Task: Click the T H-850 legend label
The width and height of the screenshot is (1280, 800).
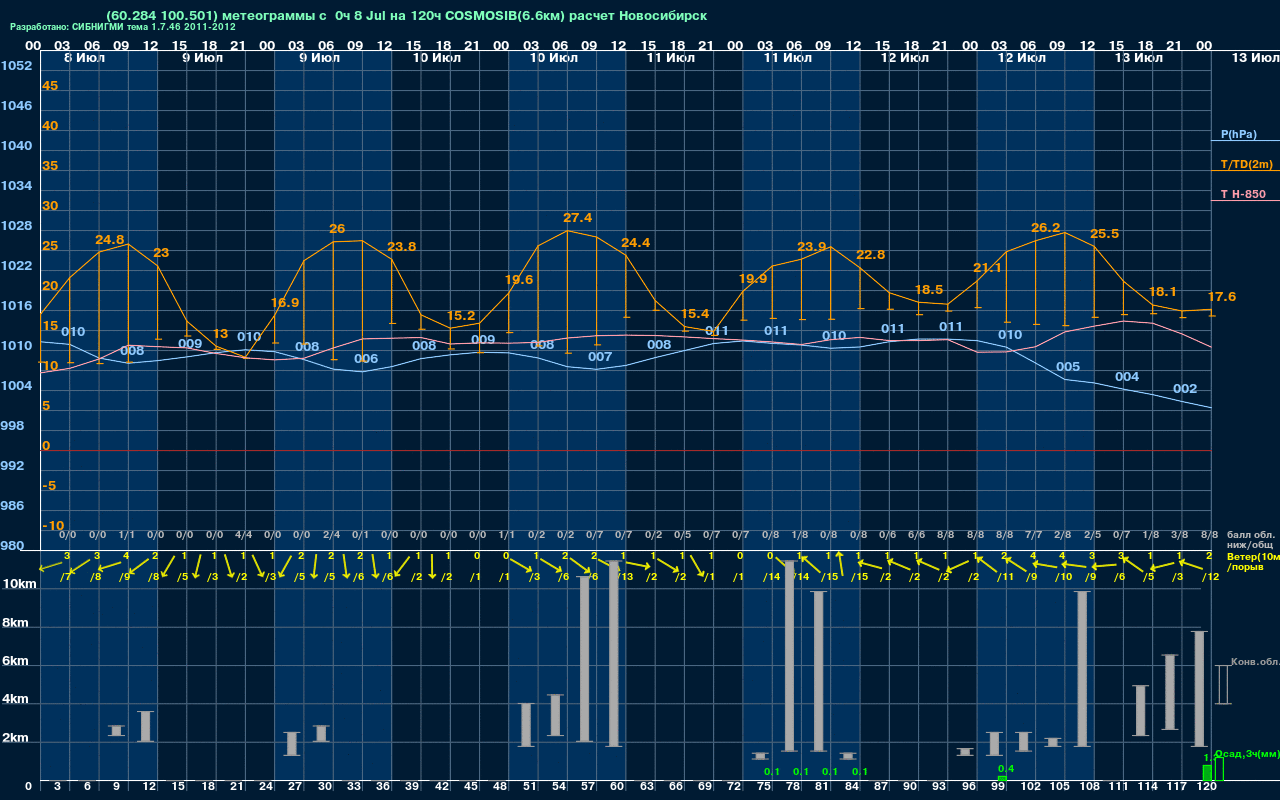Action: [1242, 194]
